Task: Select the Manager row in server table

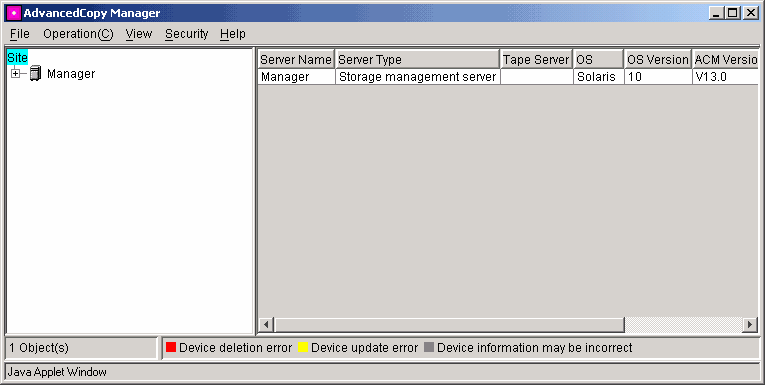Action: click(x=508, y=77)
